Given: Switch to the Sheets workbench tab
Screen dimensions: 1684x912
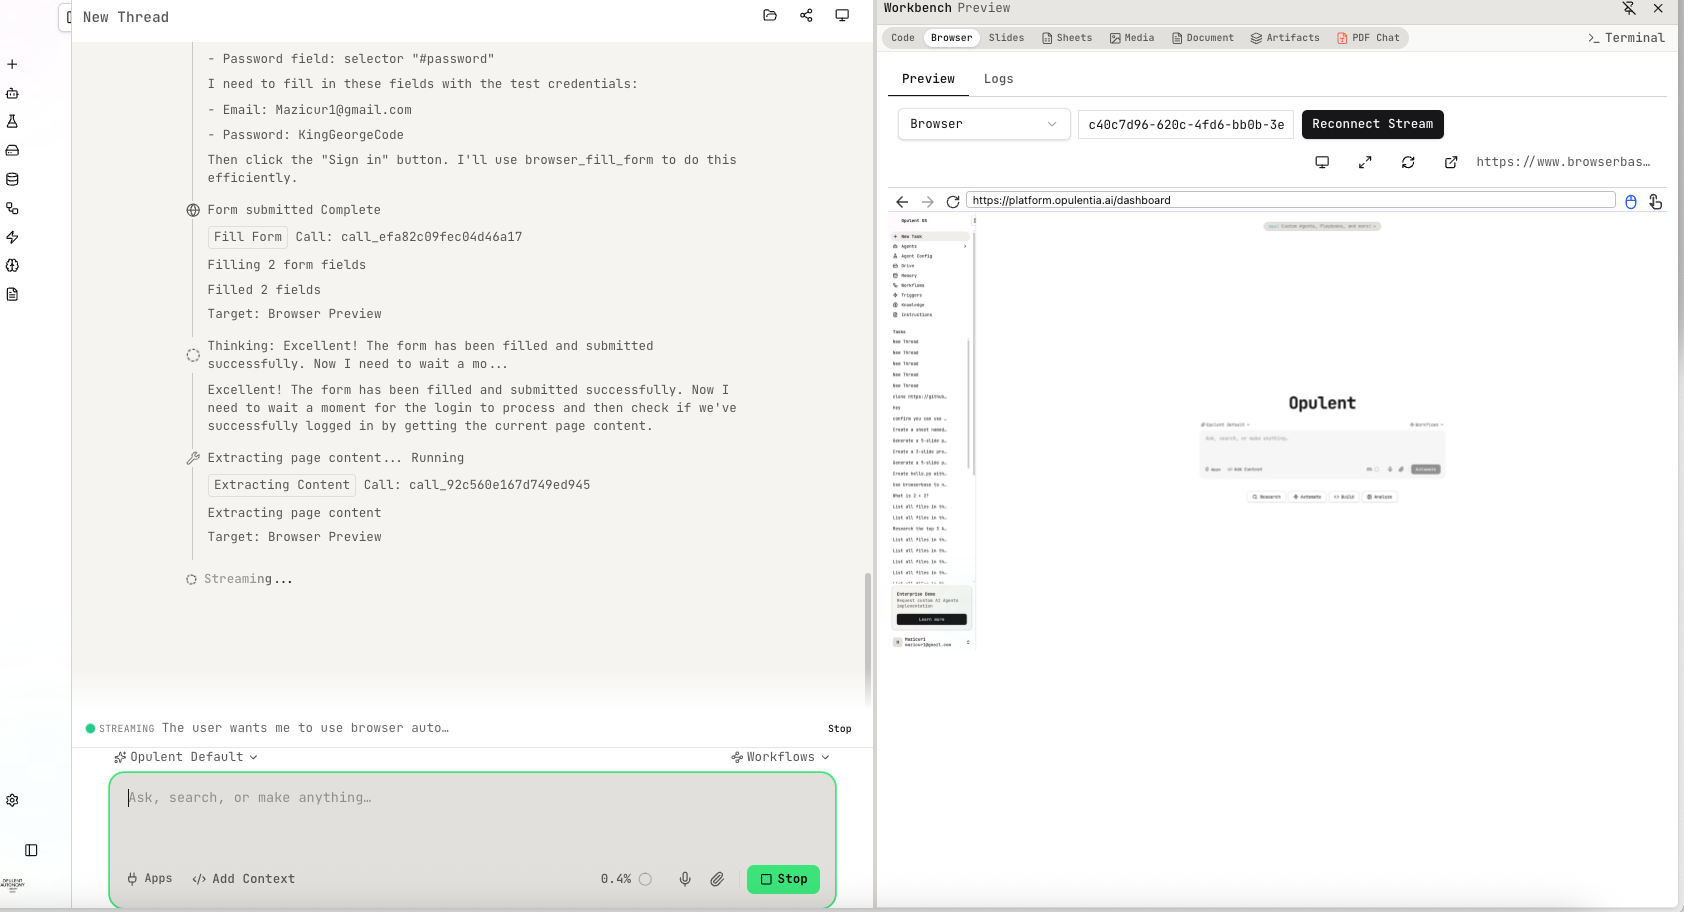Looking at the screenshot, I should click(x=1067, y=37).
